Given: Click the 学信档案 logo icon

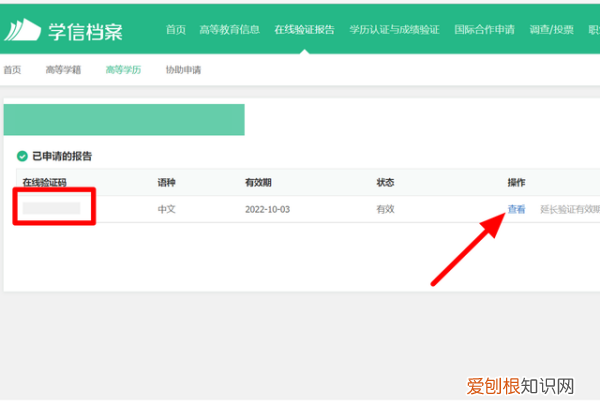Looking at the screenshot, I should click(23, 29).
